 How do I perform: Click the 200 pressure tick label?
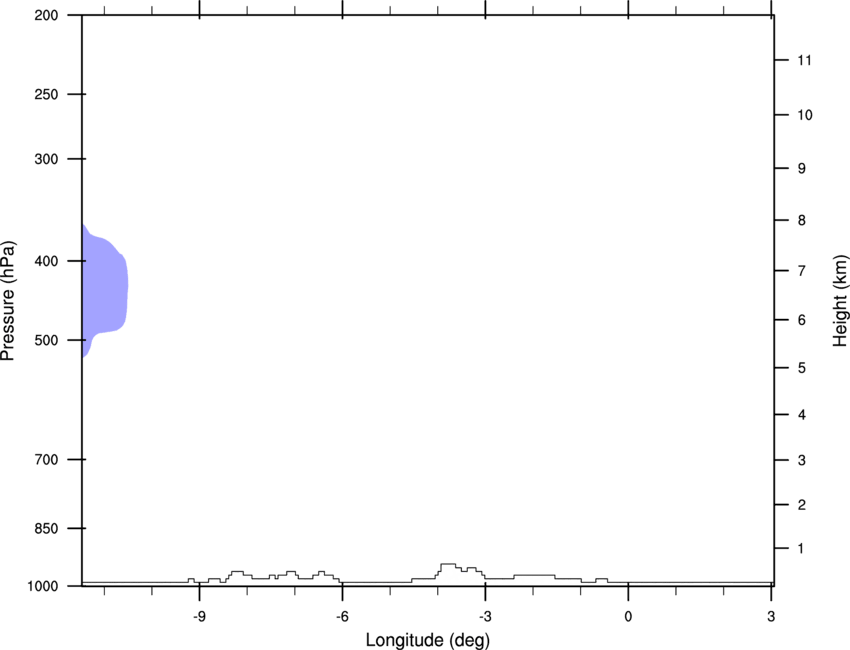pos(46,15)
